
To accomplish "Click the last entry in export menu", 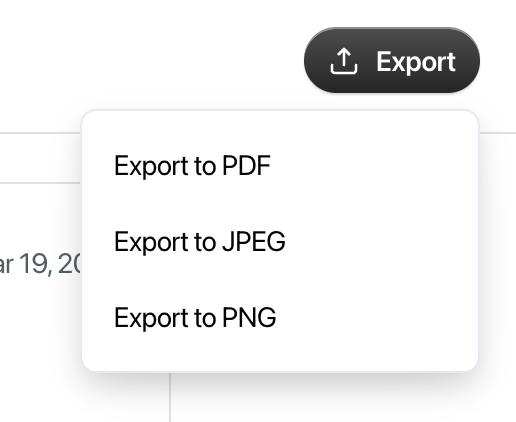I will point(280,317).
